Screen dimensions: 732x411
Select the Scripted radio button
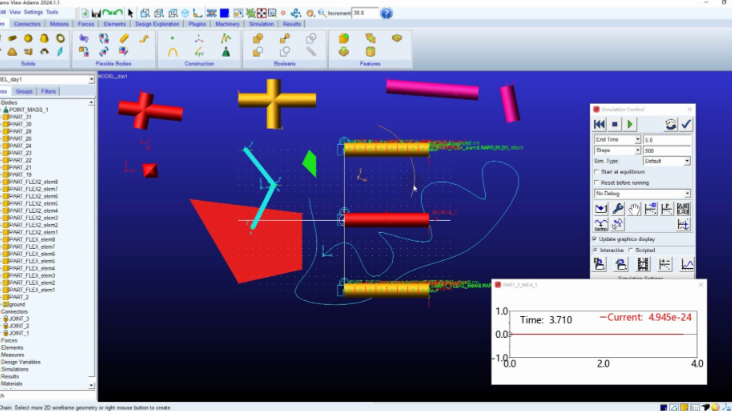(632, 250)
